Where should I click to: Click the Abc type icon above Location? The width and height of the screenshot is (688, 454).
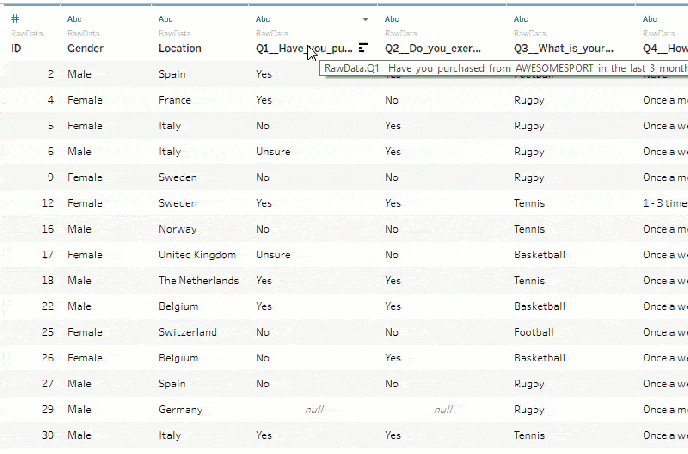click(x=165, y=19)
